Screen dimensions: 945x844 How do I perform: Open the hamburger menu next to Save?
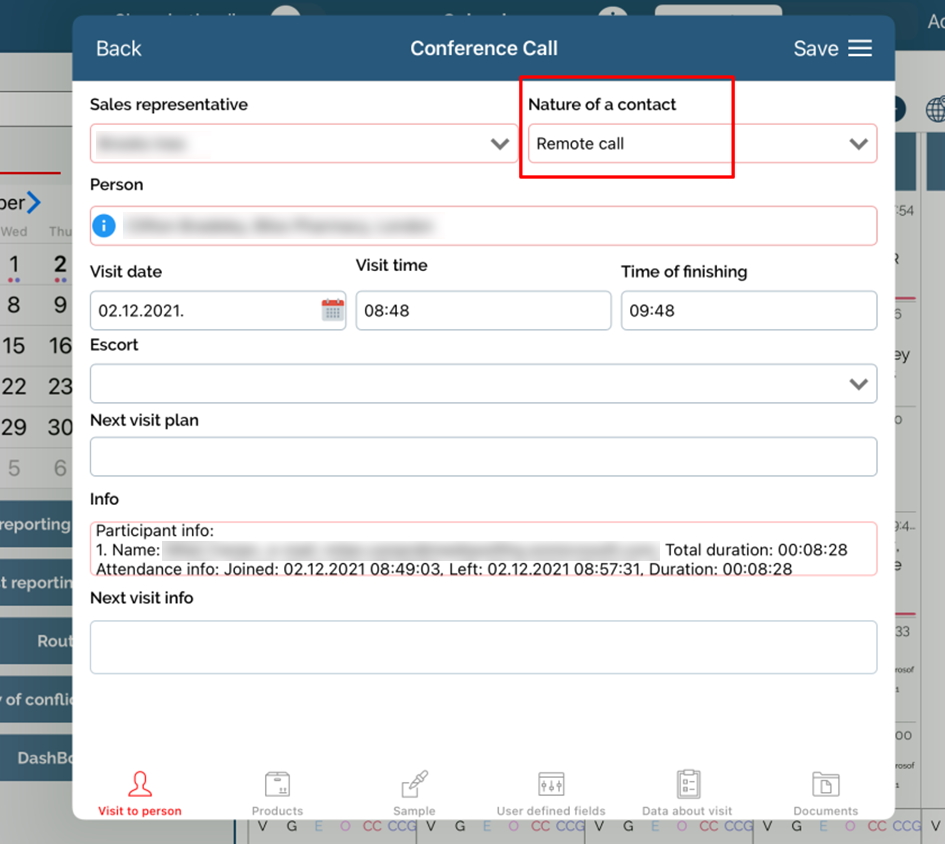(x=860, y=49)
